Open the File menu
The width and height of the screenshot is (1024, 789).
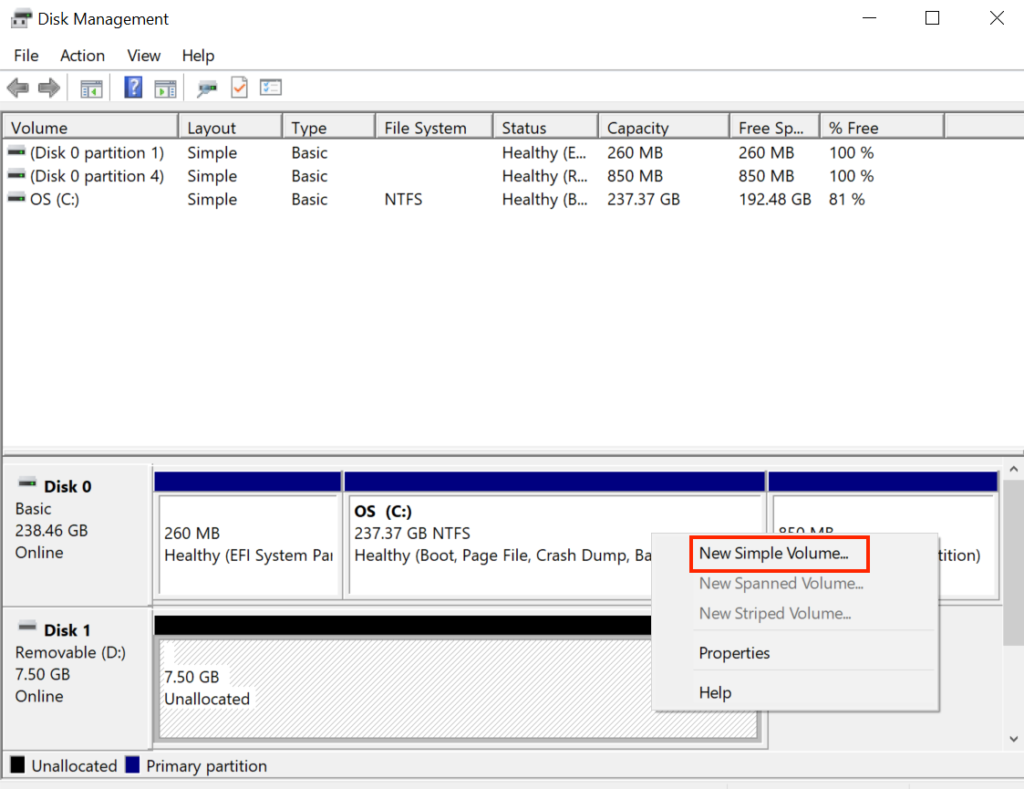click(26, 56)
